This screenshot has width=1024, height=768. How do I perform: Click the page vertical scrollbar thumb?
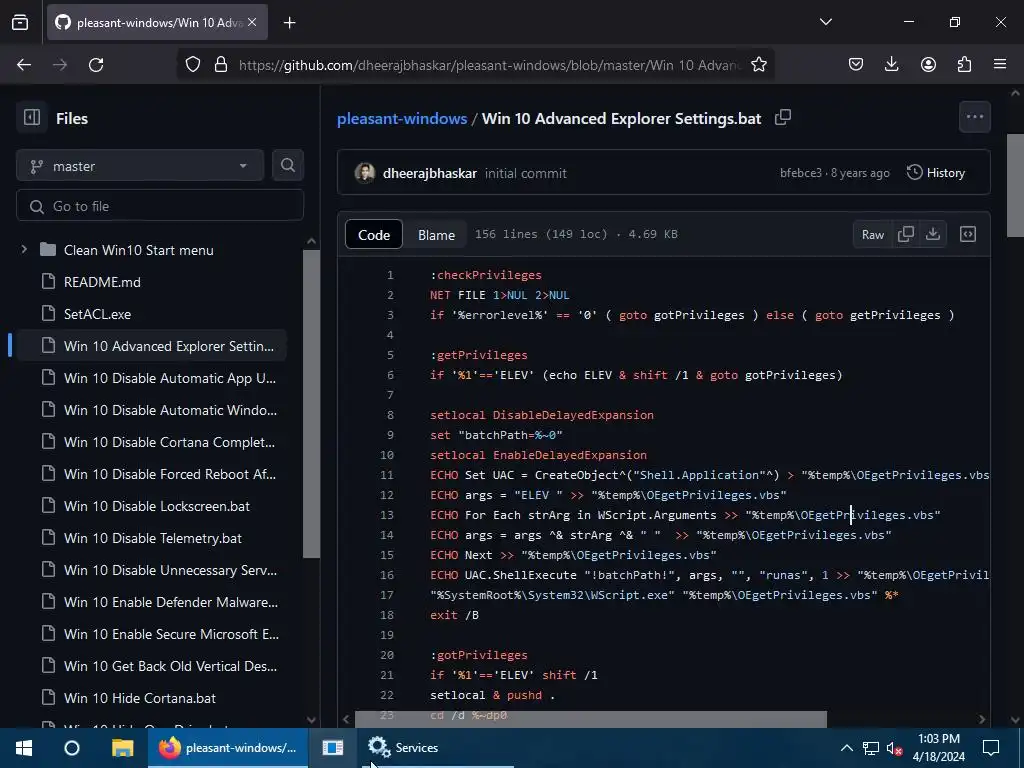tap(1015, 185)
